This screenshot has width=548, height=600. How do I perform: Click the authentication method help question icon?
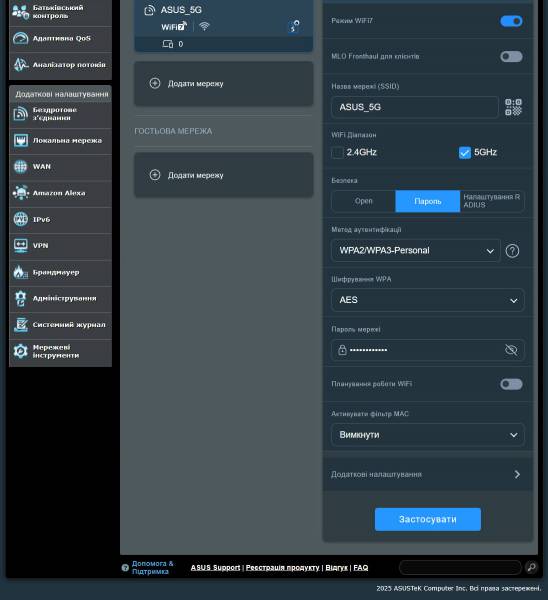(x=512, y=251)
